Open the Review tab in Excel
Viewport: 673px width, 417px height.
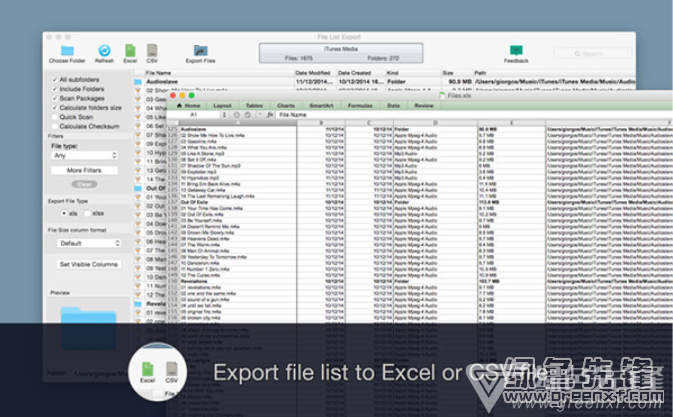424,106
